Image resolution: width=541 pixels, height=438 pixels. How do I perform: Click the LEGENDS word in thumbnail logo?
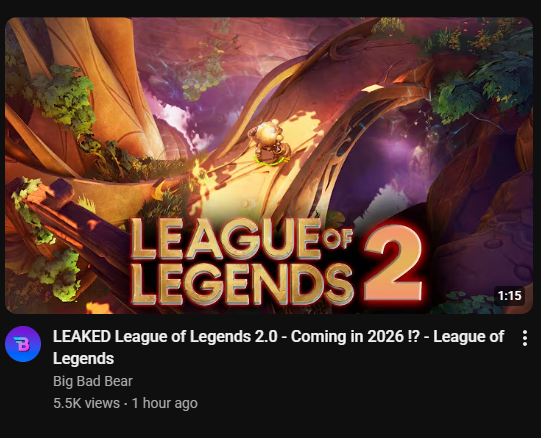[x=242, y=284]
